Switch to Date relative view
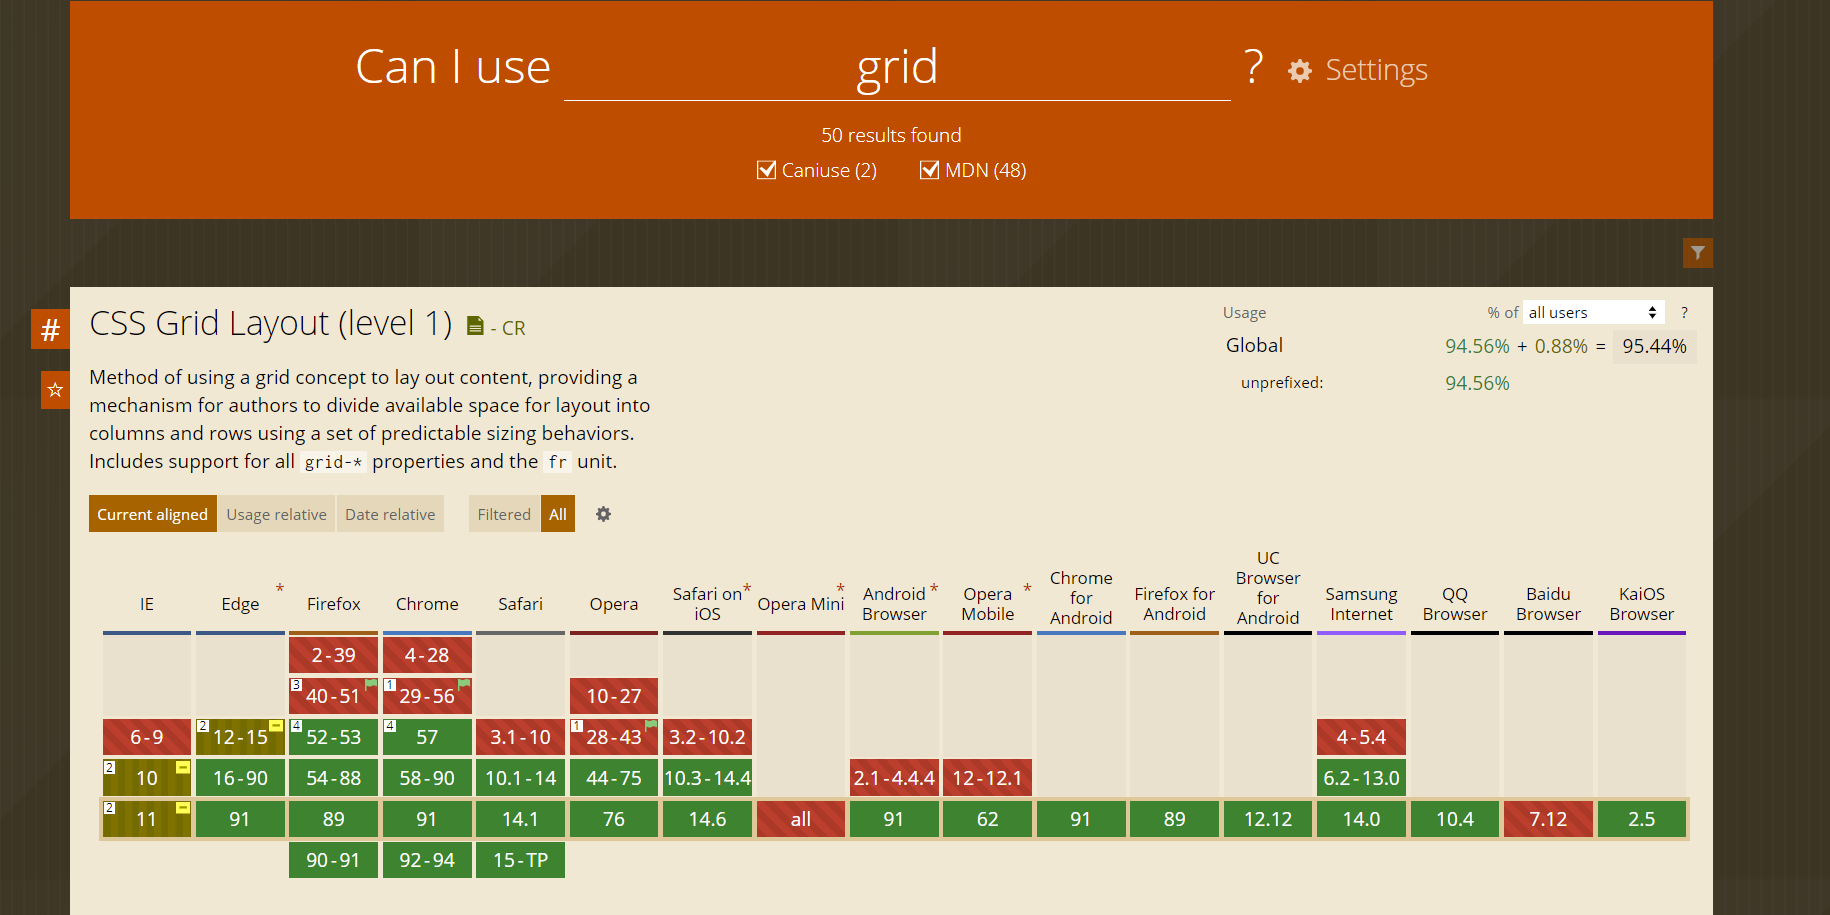 coord(390,514)
